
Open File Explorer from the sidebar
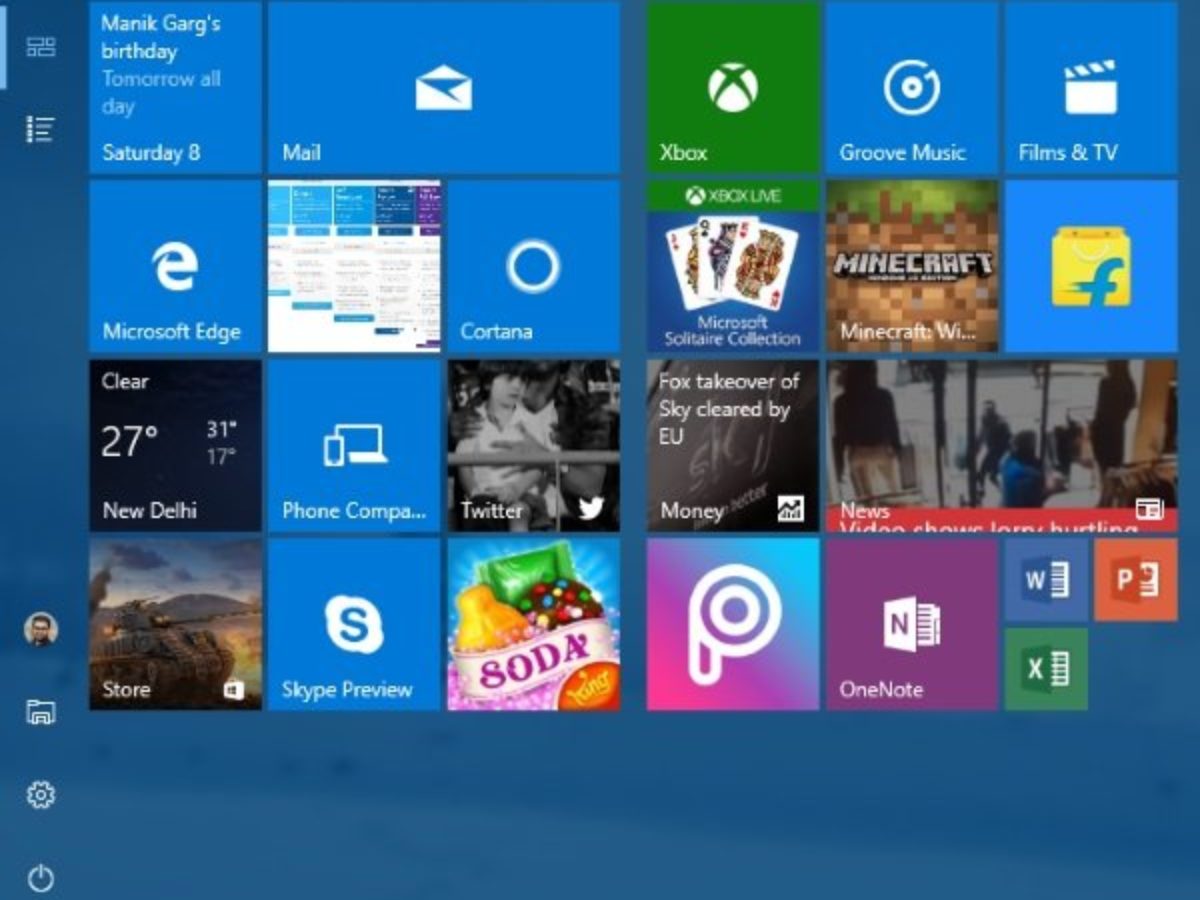coord(40,712)
